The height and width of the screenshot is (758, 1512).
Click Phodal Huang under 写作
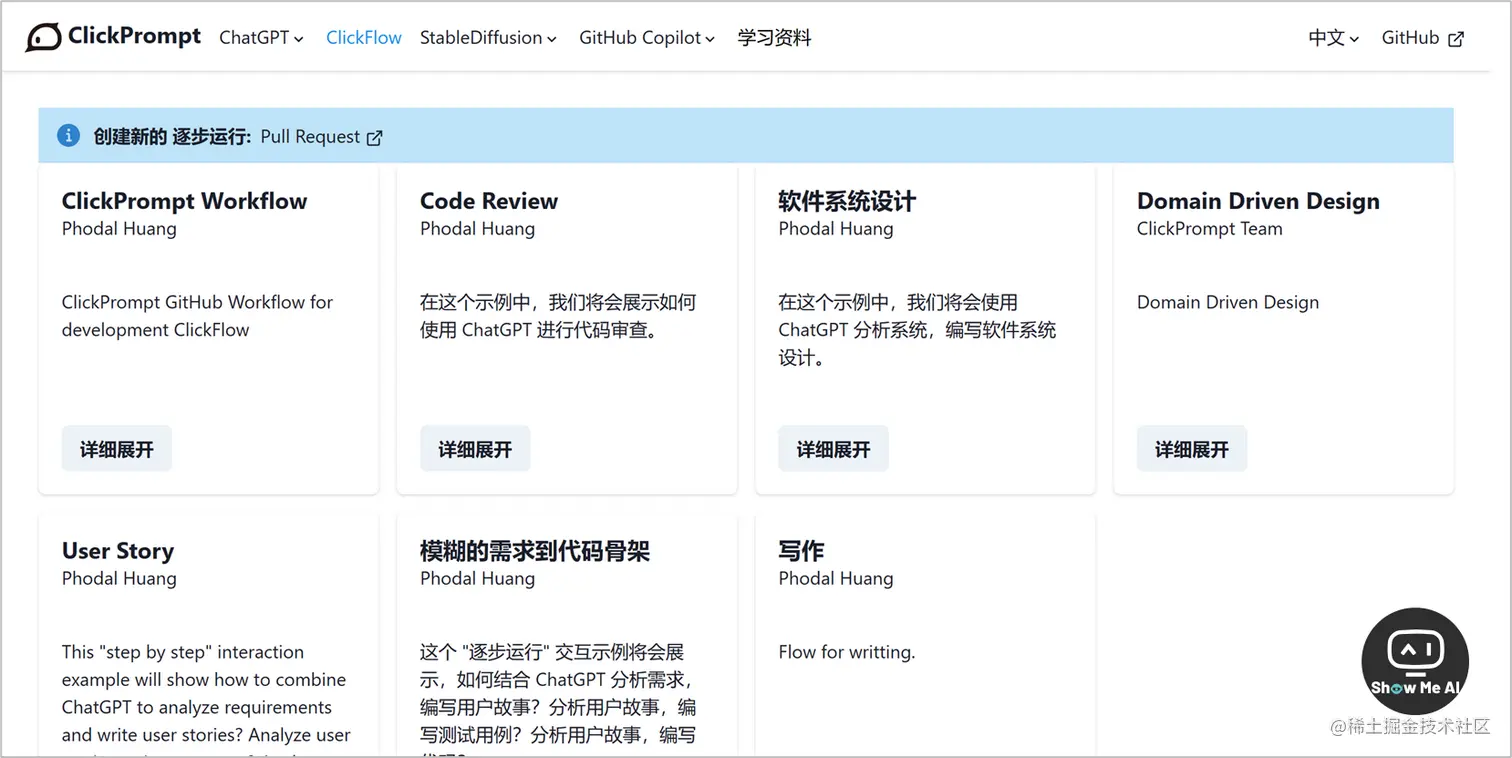(x=836, y=579)
